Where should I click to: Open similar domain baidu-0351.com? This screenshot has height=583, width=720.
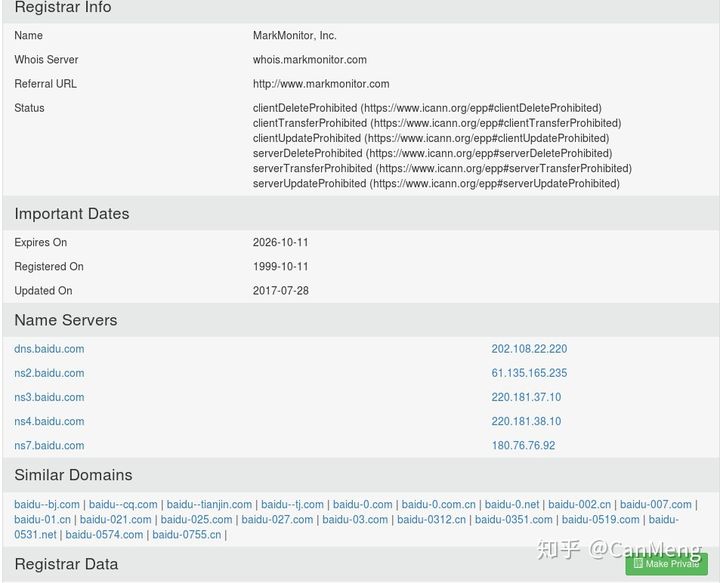(513, 520)
